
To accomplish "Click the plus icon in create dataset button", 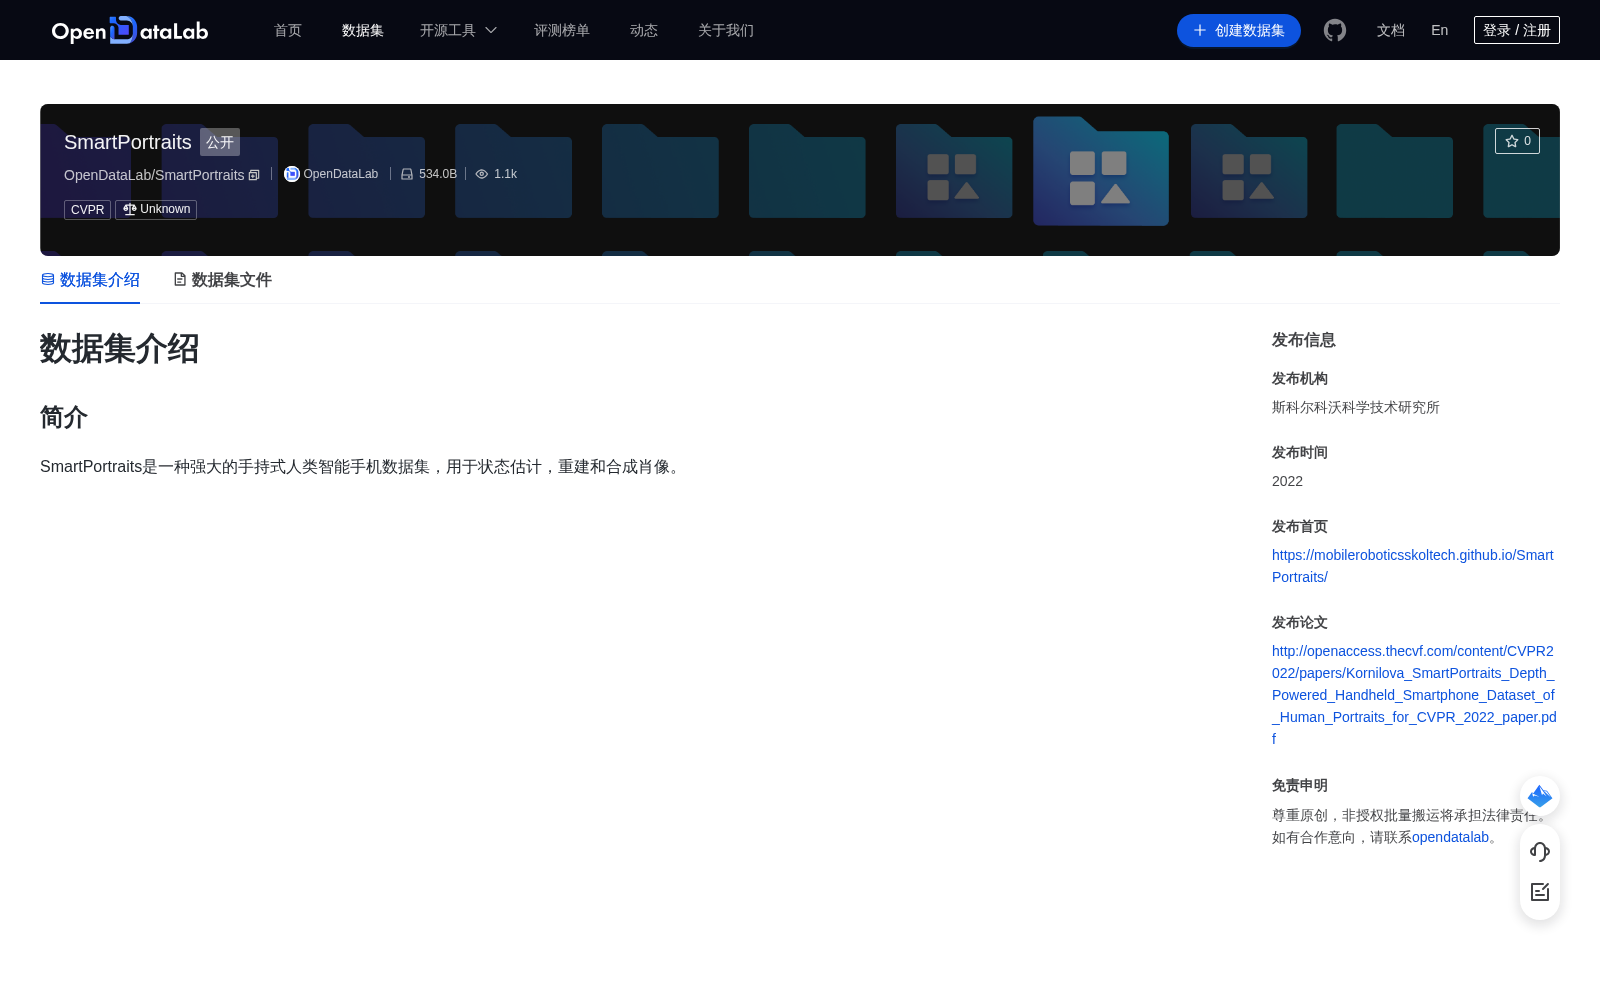I will pos(1200,30).
